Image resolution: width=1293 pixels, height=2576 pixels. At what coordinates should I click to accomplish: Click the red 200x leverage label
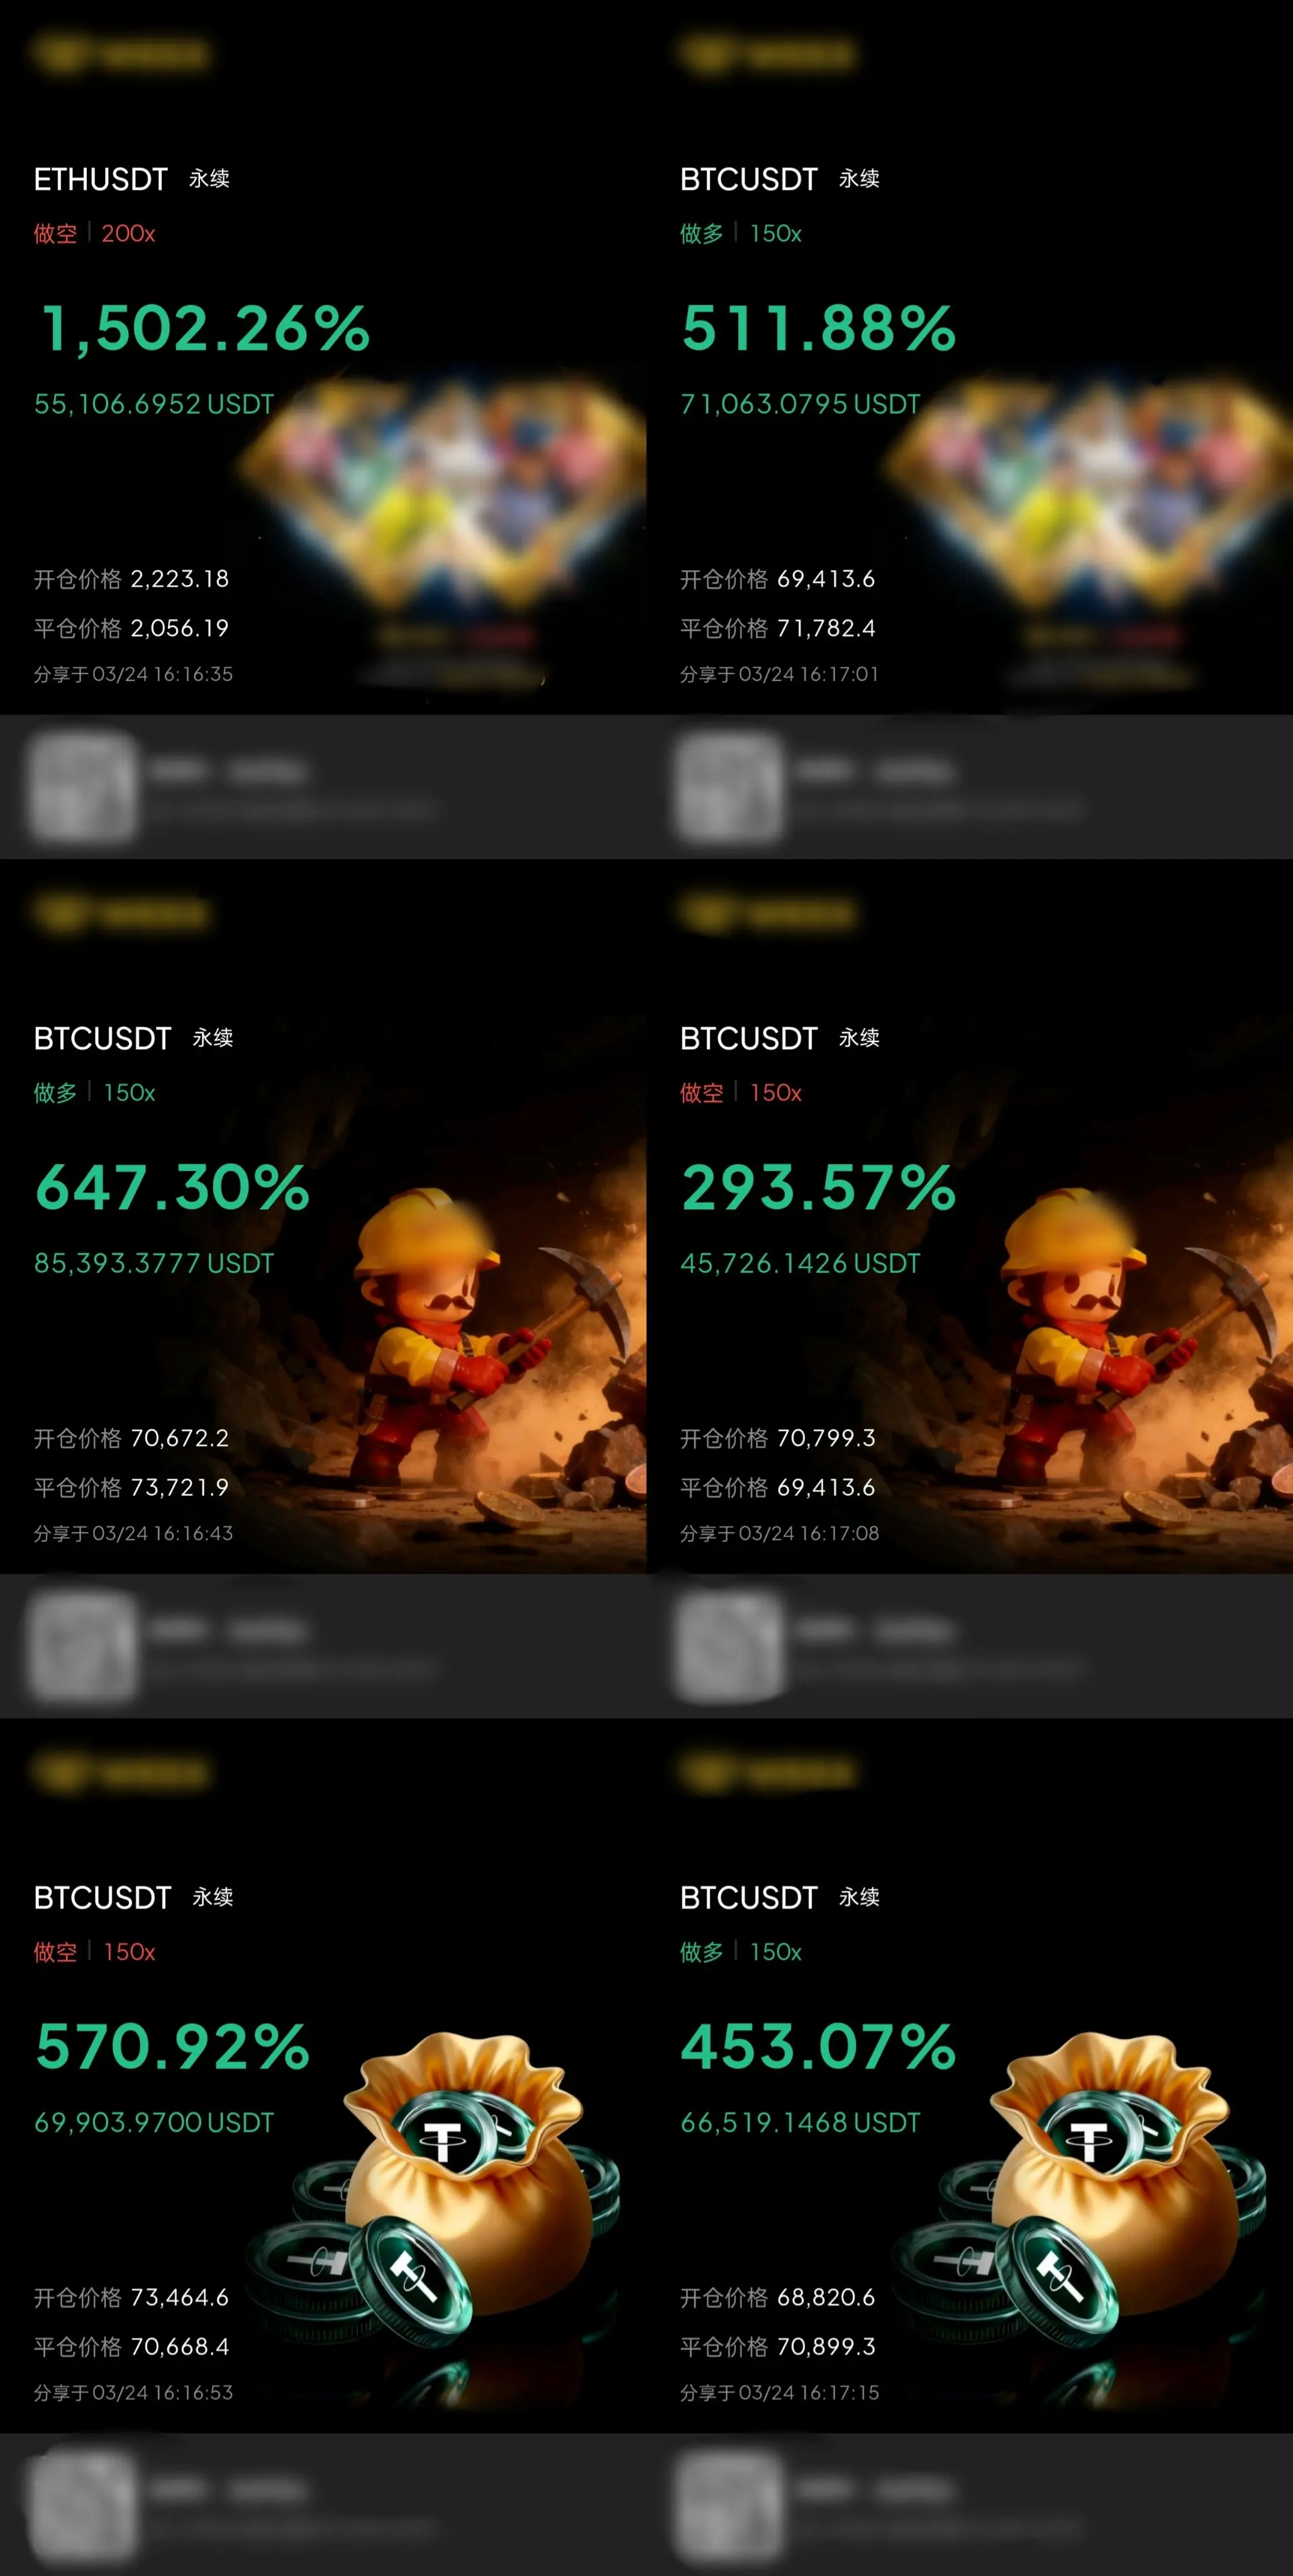[x=128, y=233]
